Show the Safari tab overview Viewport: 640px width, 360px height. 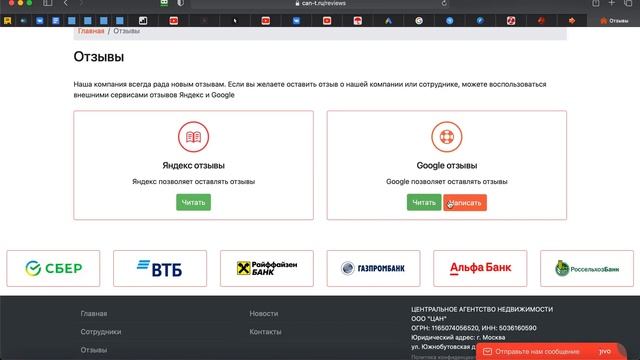click(628, 3)
